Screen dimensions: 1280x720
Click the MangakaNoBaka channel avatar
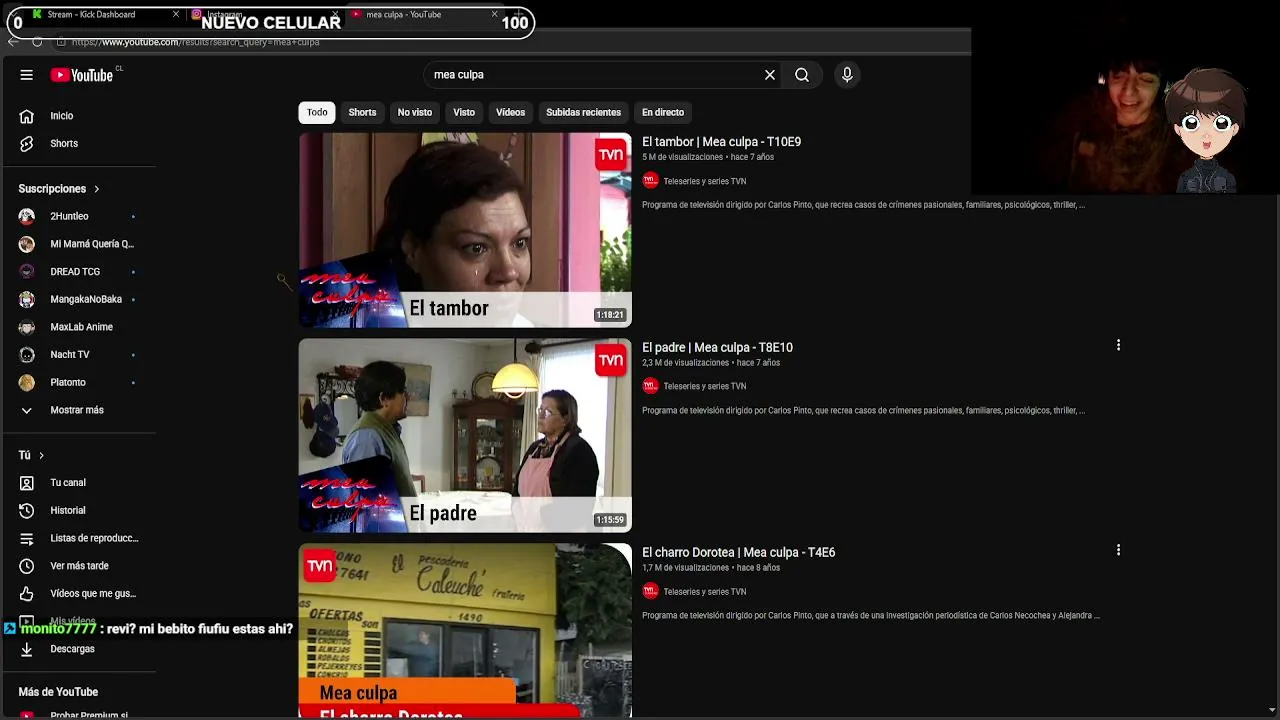(x=27, y=299)
